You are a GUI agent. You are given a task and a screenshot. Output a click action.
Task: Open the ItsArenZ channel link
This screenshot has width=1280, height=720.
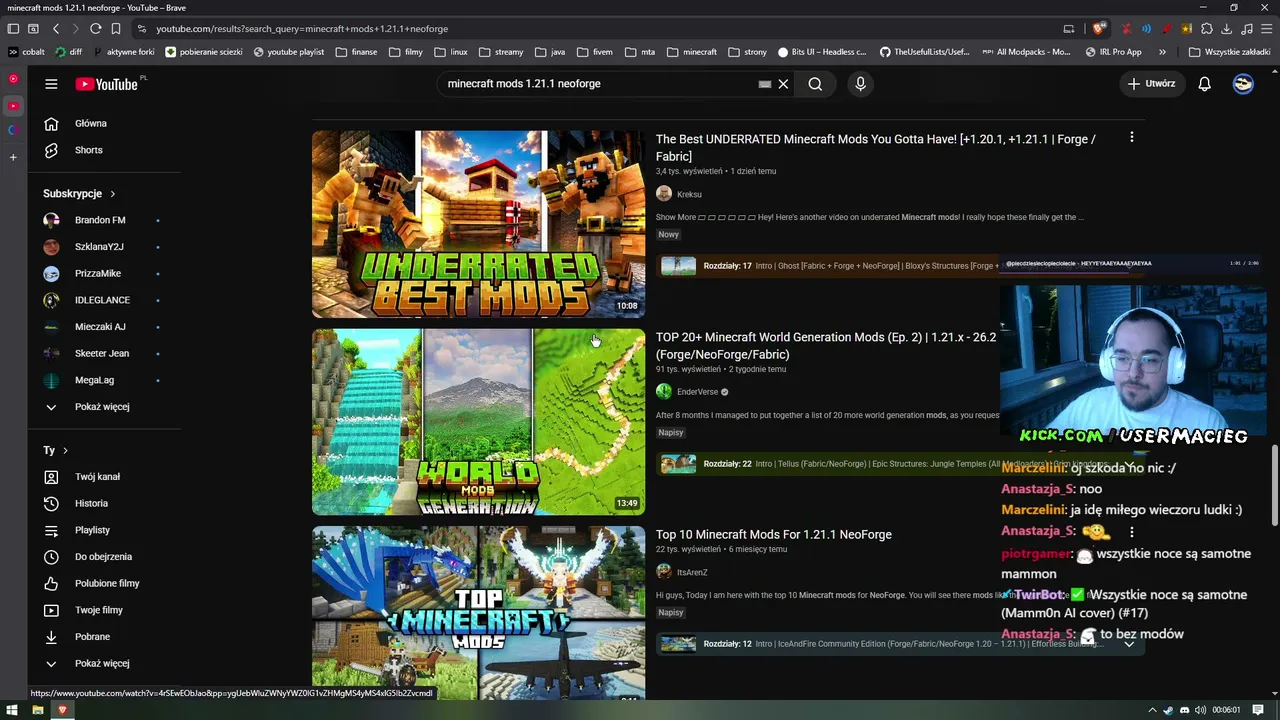(692, 572)
